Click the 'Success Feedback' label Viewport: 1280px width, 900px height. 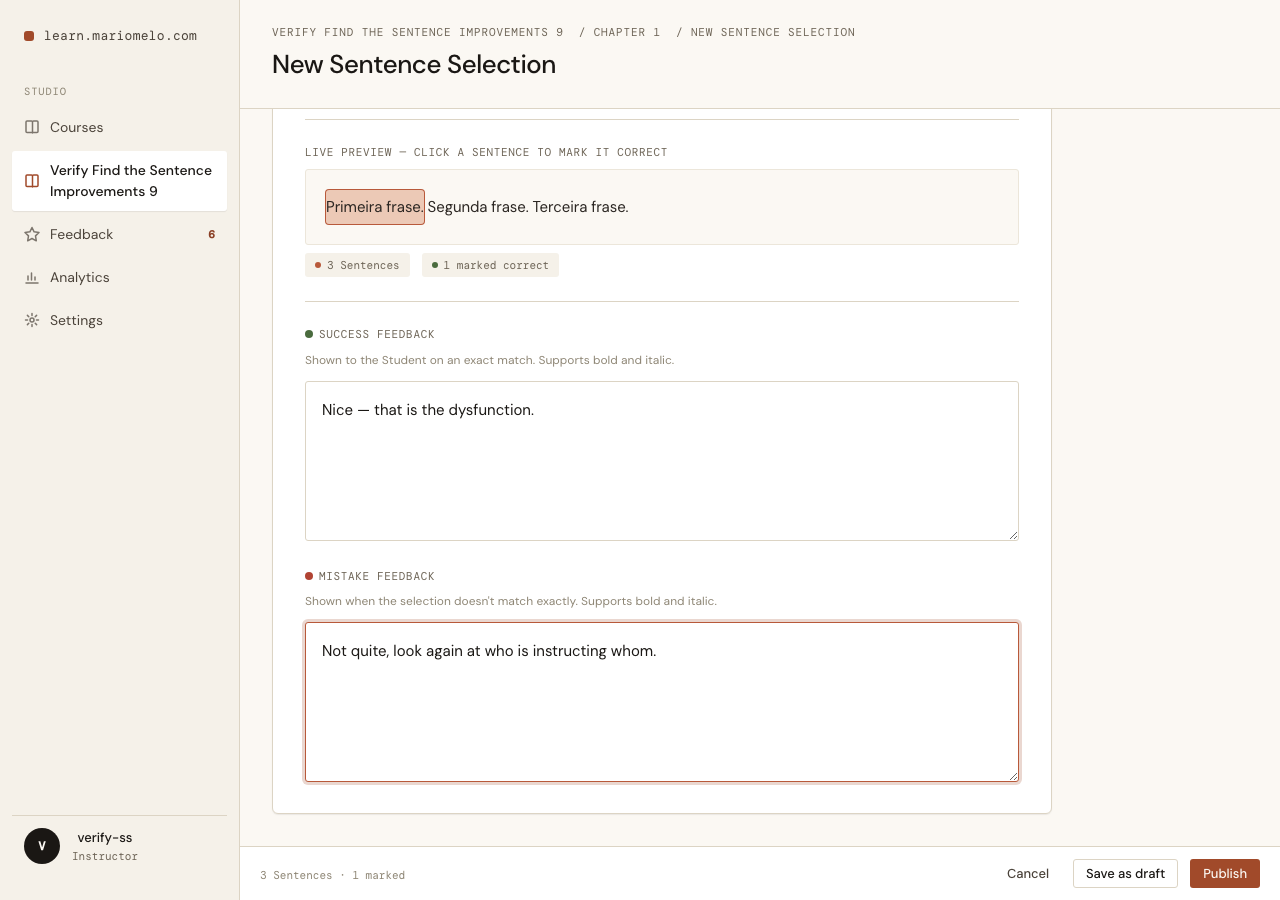(x=377, y=334)
